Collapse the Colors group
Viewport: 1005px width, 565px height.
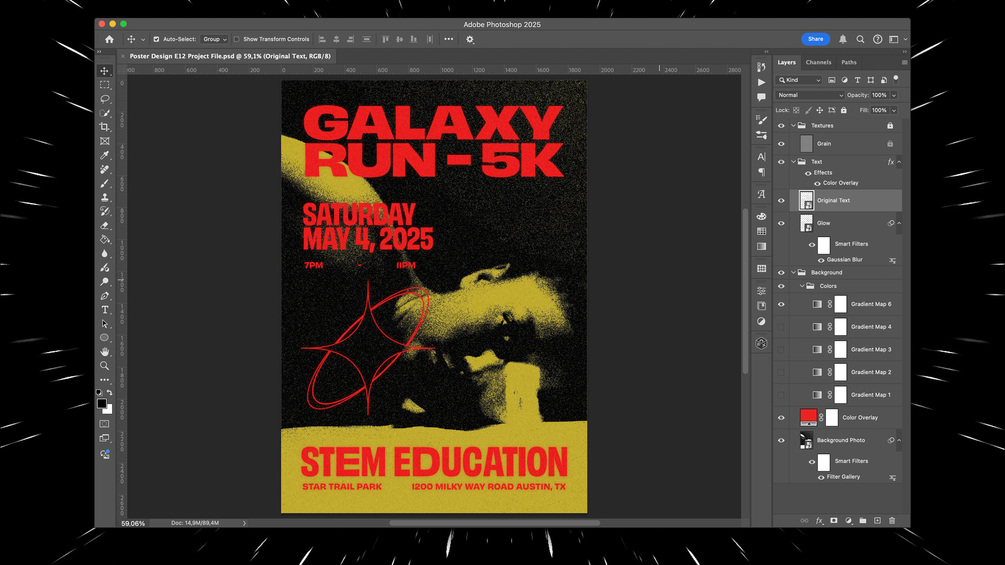[x=801, y=286]
